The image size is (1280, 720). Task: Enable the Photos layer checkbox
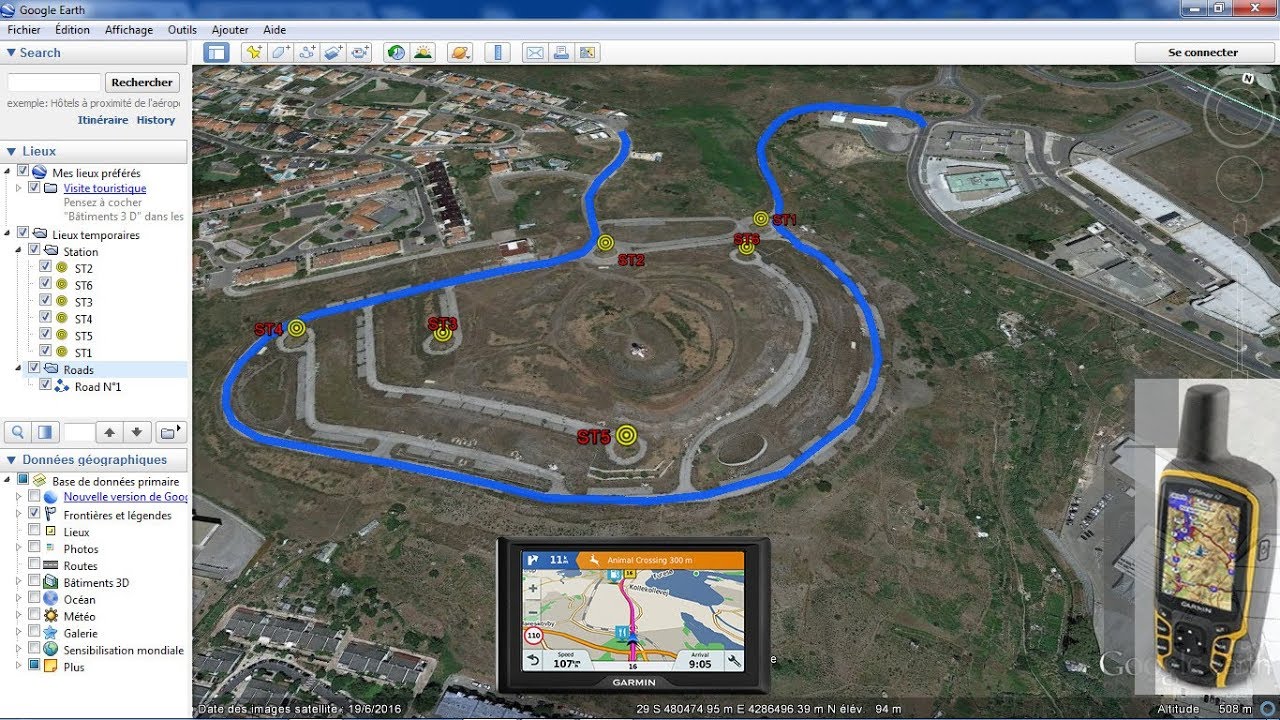tap(34, 548)
